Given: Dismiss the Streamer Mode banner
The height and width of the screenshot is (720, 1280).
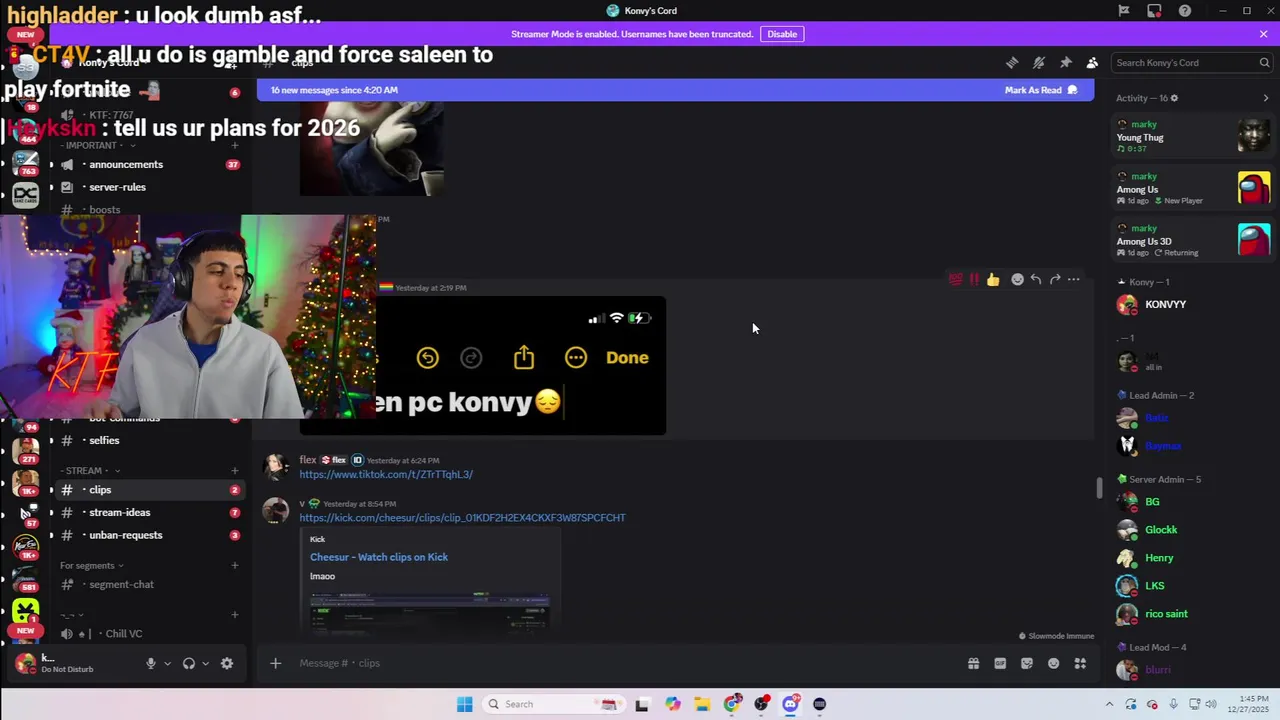Looking at the screenshot, I should tap(1263, 34).
